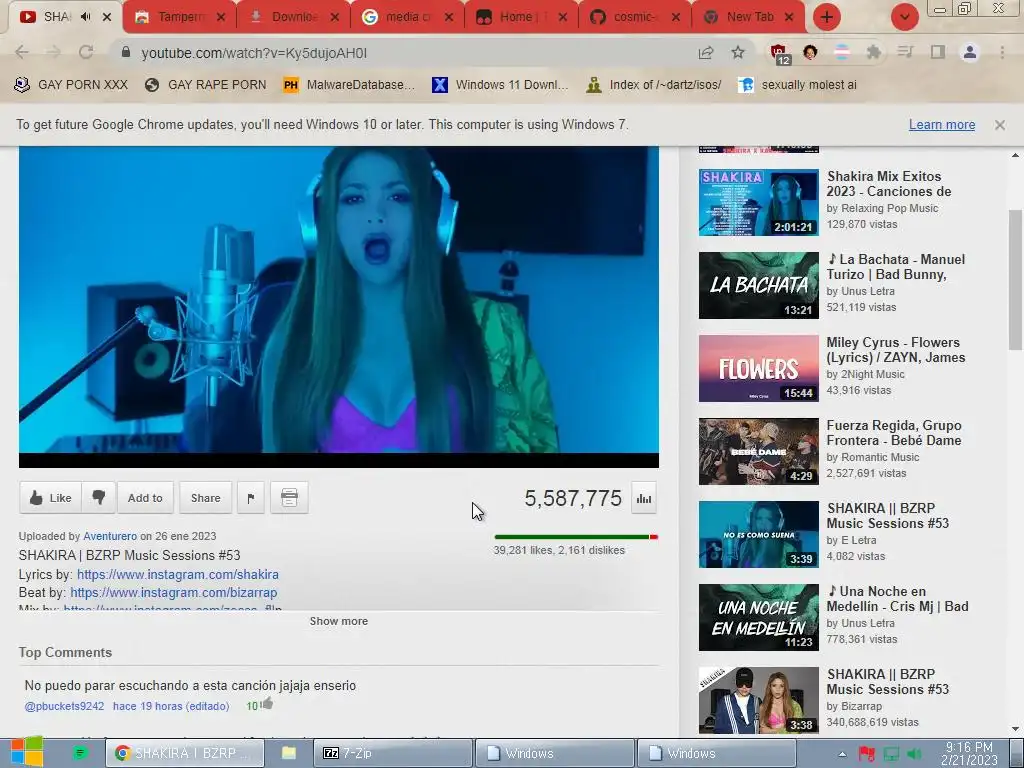Image resolution: width=1024 pixels, height=768 pixels.
Task: Click the volume speaker tray icon
Action: (x=914, y=754)
